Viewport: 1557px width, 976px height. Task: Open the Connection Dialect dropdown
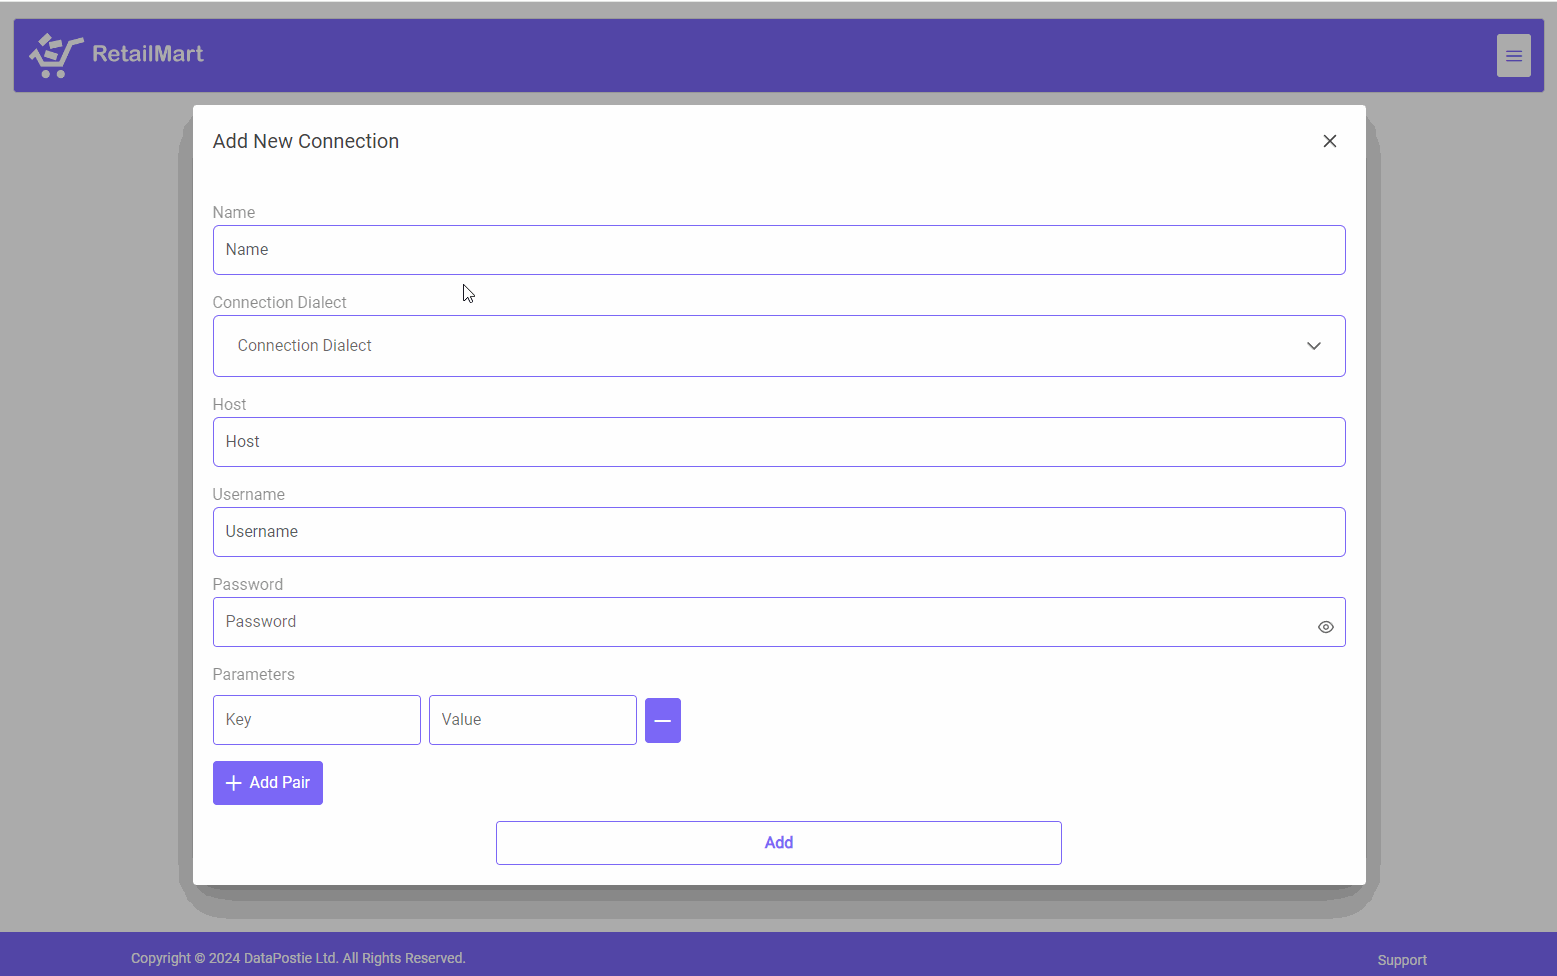click(x=779, y=346)
